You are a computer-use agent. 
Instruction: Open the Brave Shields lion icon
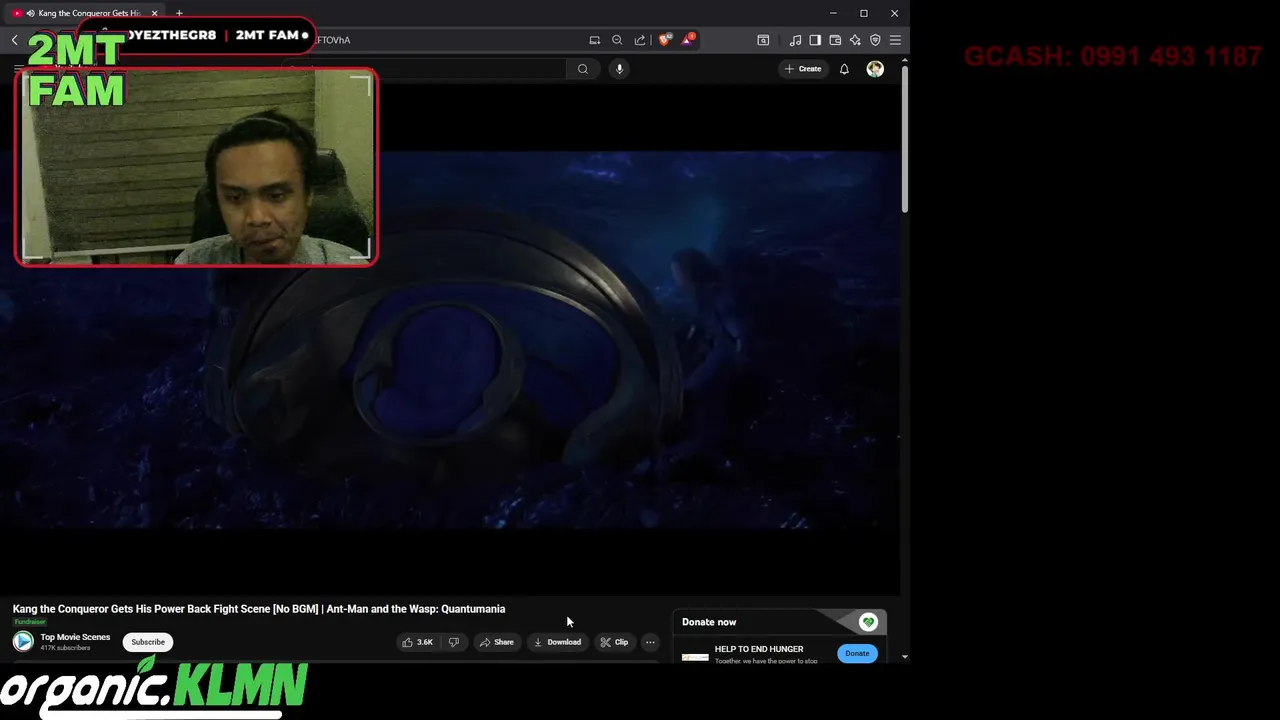[x=665, y=40]
